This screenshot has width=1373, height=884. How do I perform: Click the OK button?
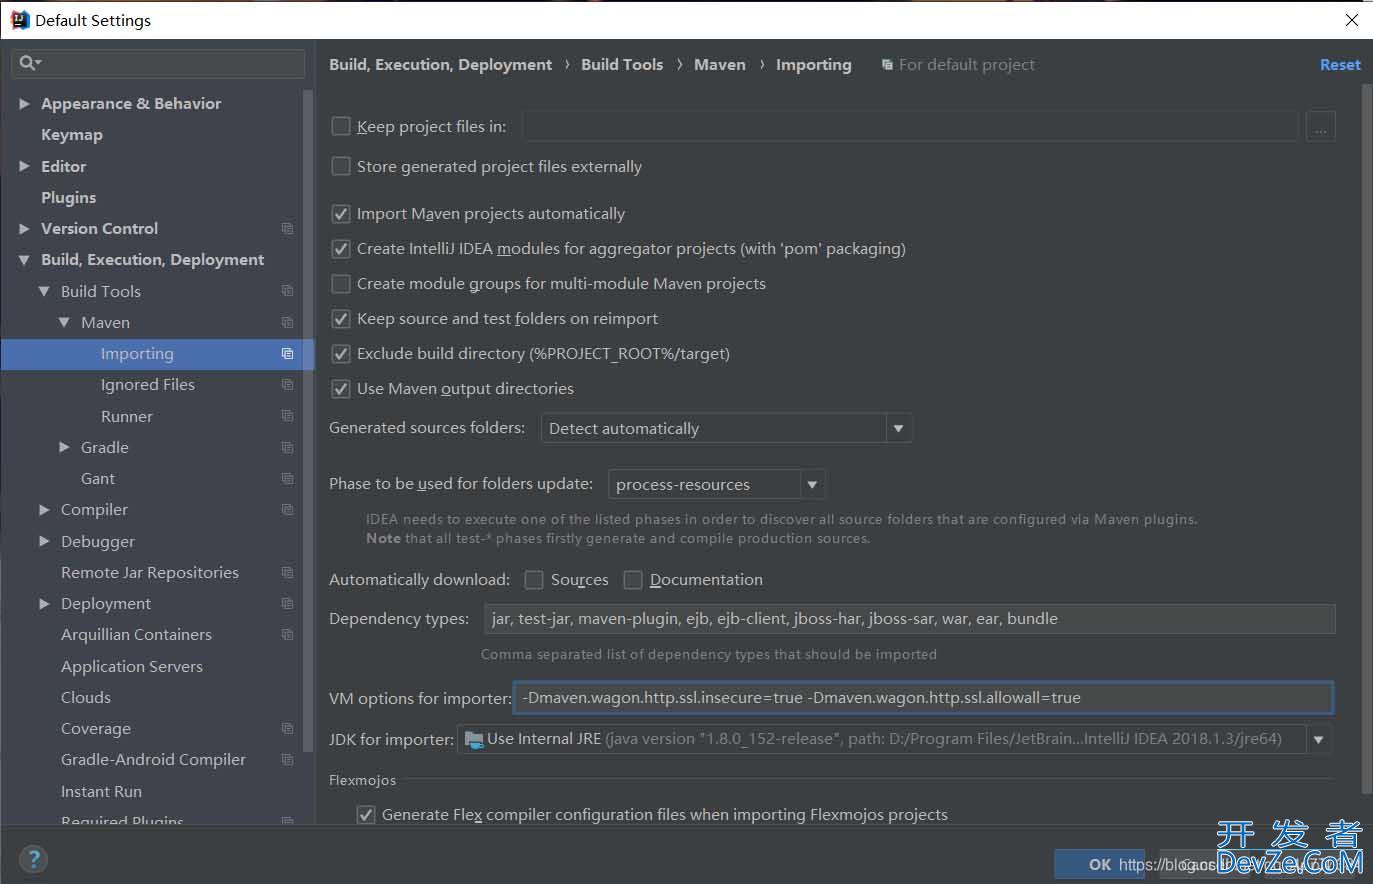(x=1099, y=865)
